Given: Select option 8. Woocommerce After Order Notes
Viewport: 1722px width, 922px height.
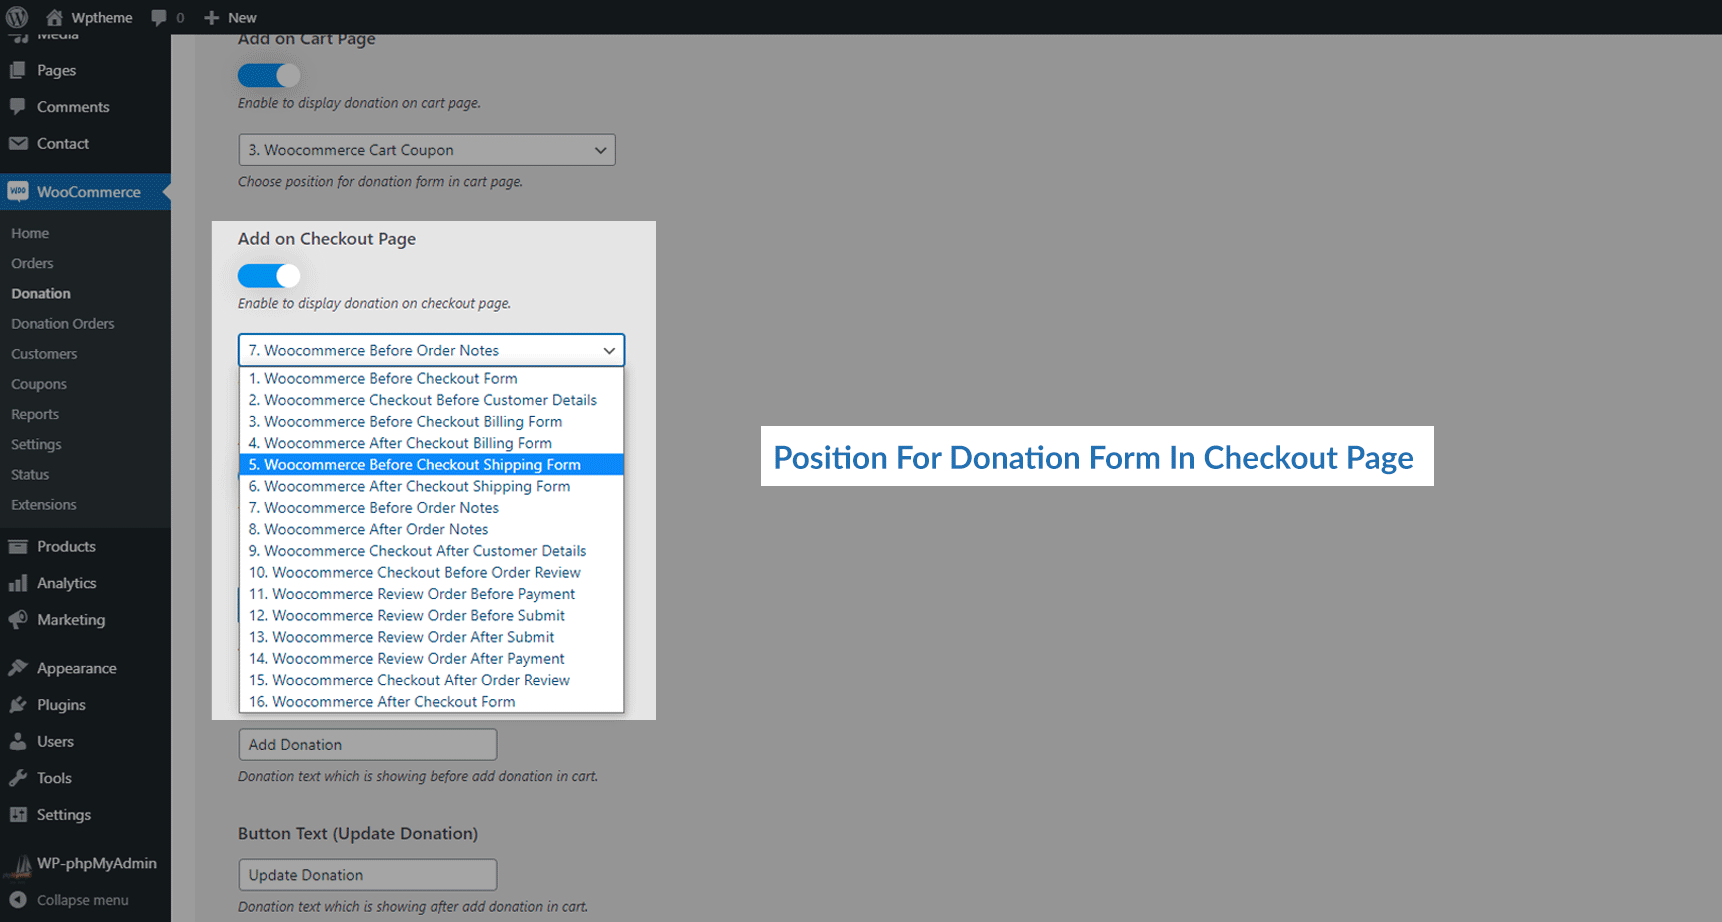Looking at the screenshot, I should tap(431, 529).
